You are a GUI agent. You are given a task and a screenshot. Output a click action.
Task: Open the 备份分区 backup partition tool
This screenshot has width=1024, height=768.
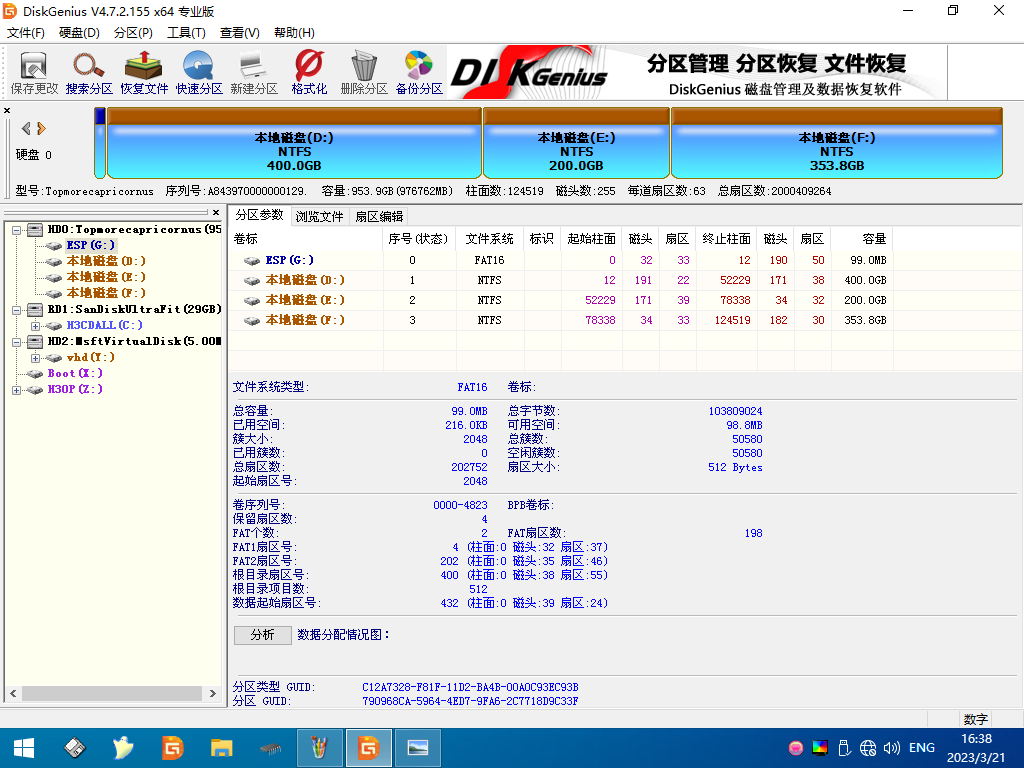(419, 72)
